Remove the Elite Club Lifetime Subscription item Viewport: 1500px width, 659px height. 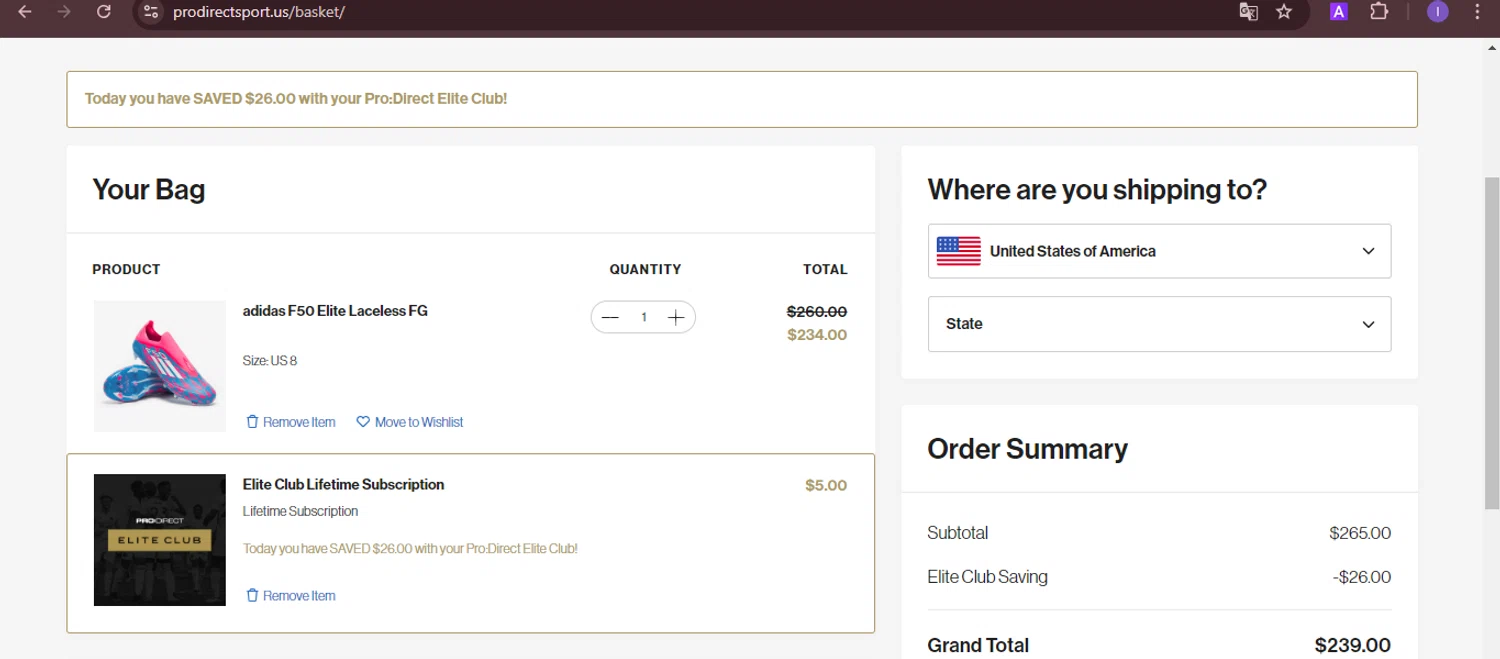[291, 596]
